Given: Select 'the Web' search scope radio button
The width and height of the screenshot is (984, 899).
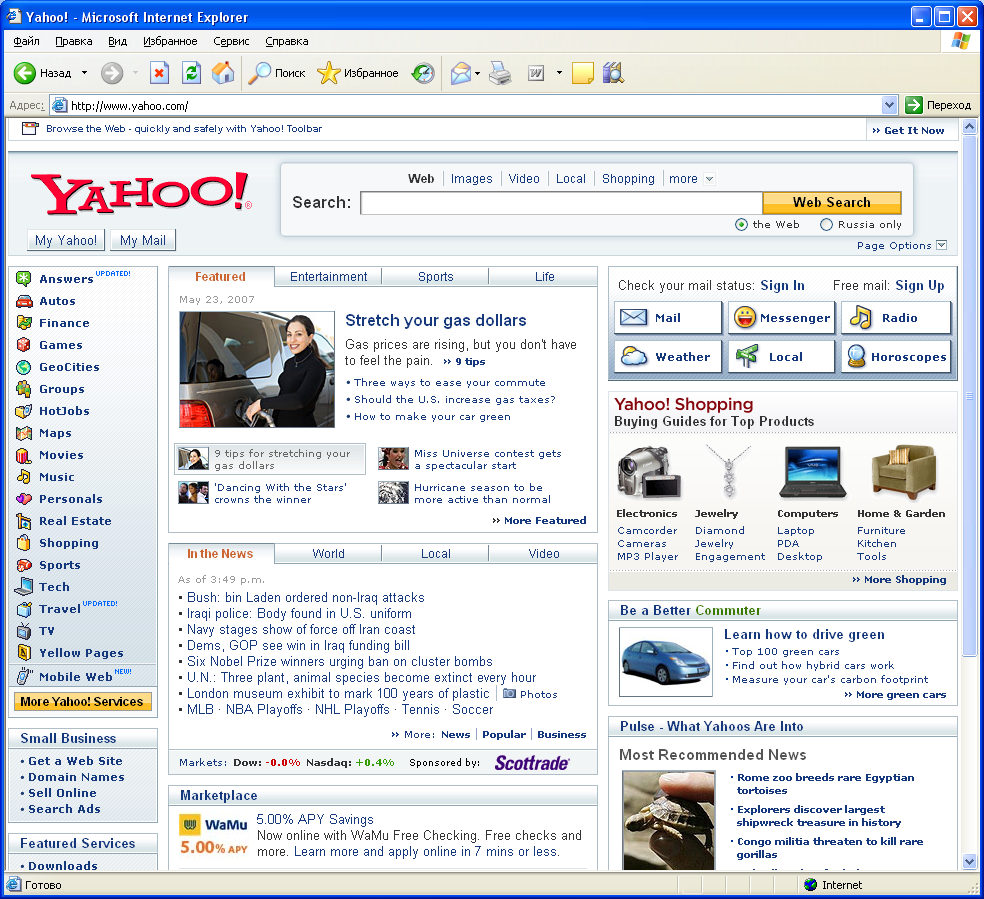Looking at the screenshot, I should click(x=741, y=225).
